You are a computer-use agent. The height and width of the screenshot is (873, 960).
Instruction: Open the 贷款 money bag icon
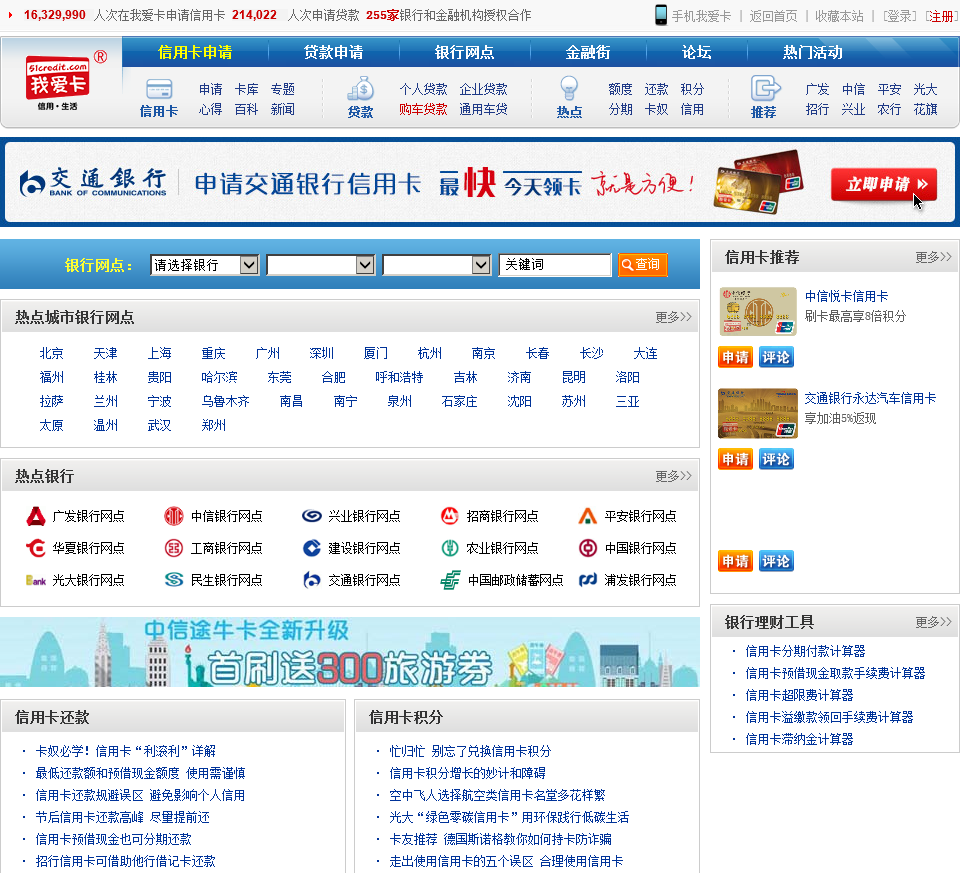(x=361, y=89)
